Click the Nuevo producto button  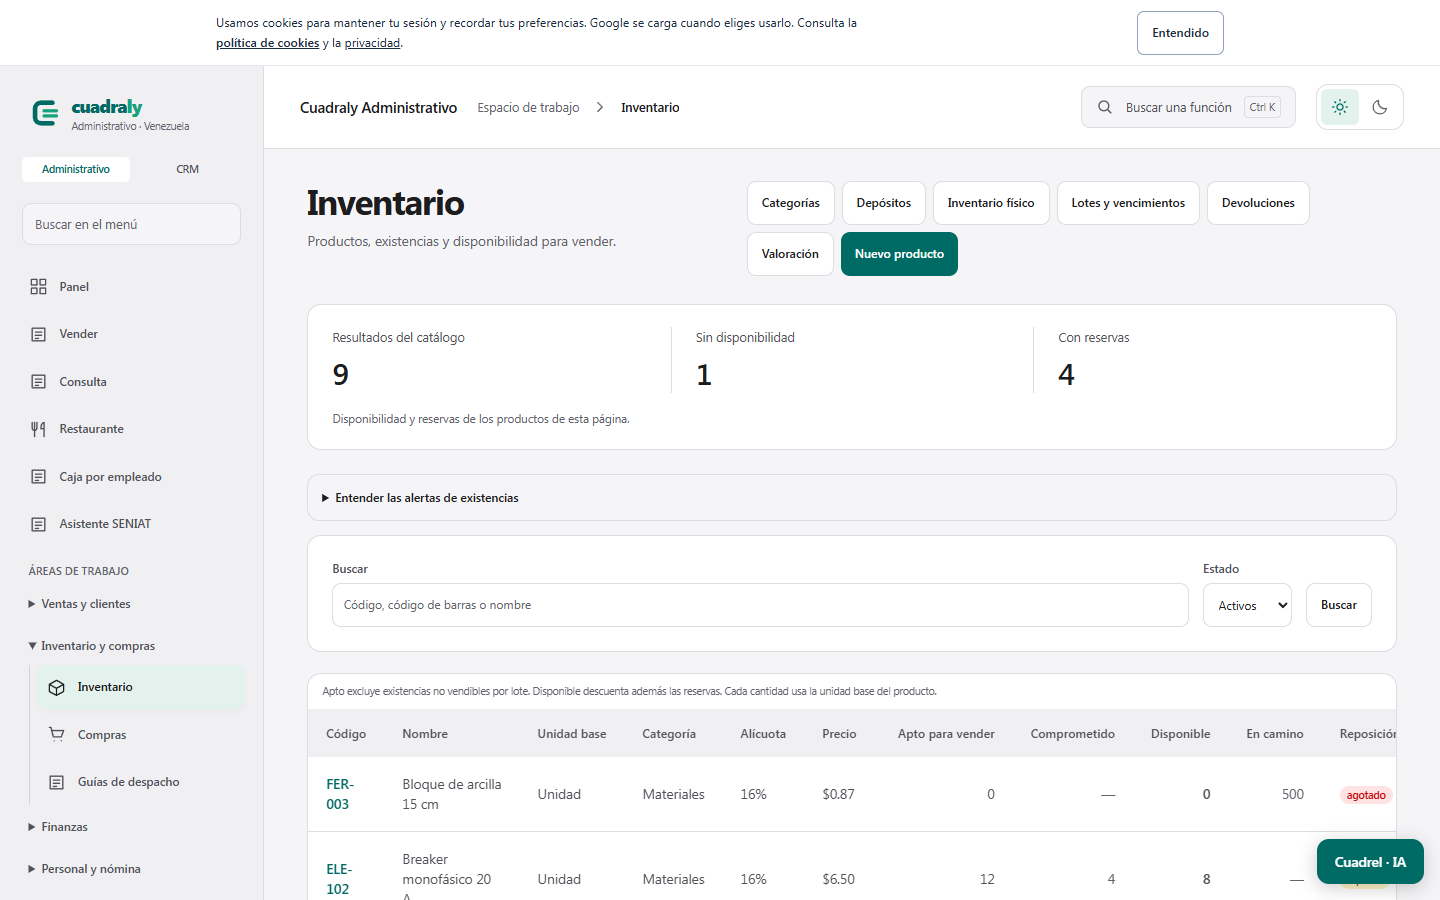899,254
